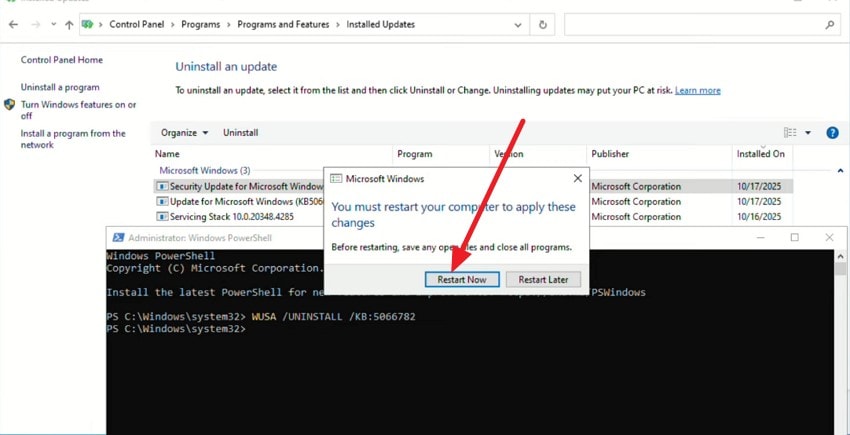Open Uninstall a program link
850x435 pixels.
click(60, 87)
